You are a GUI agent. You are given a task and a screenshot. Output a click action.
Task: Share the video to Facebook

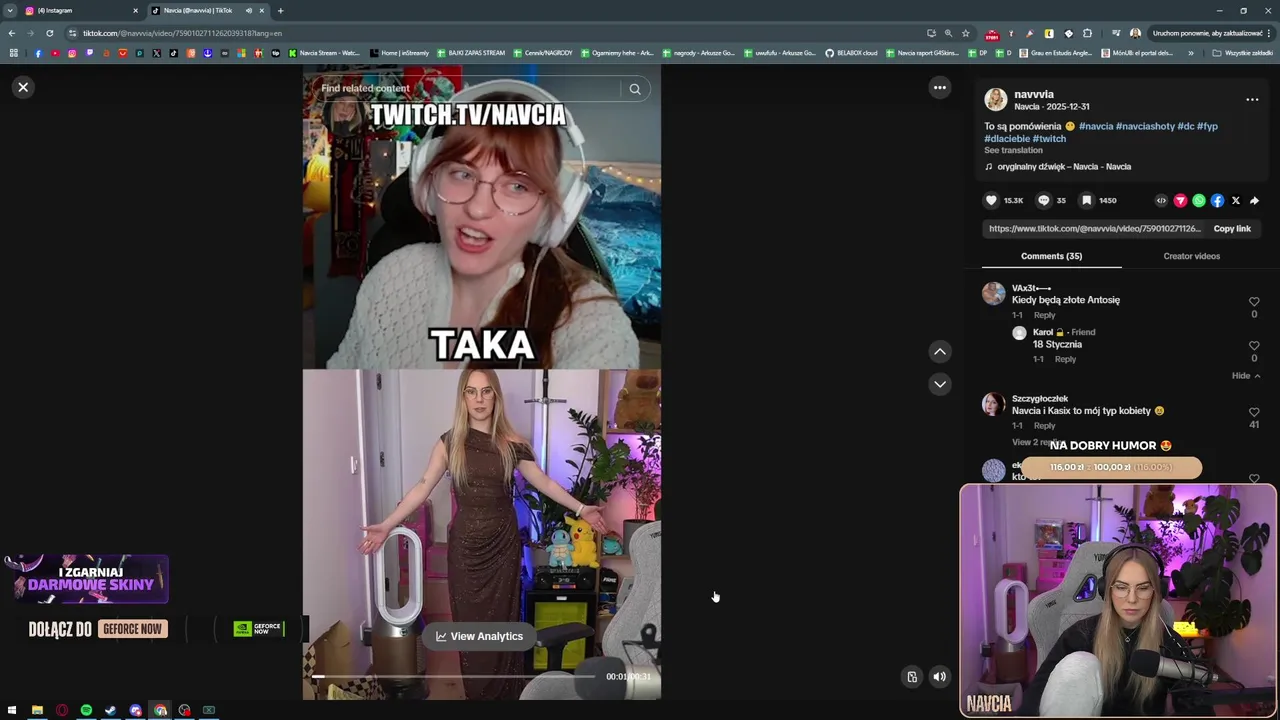pos(1217,201)
